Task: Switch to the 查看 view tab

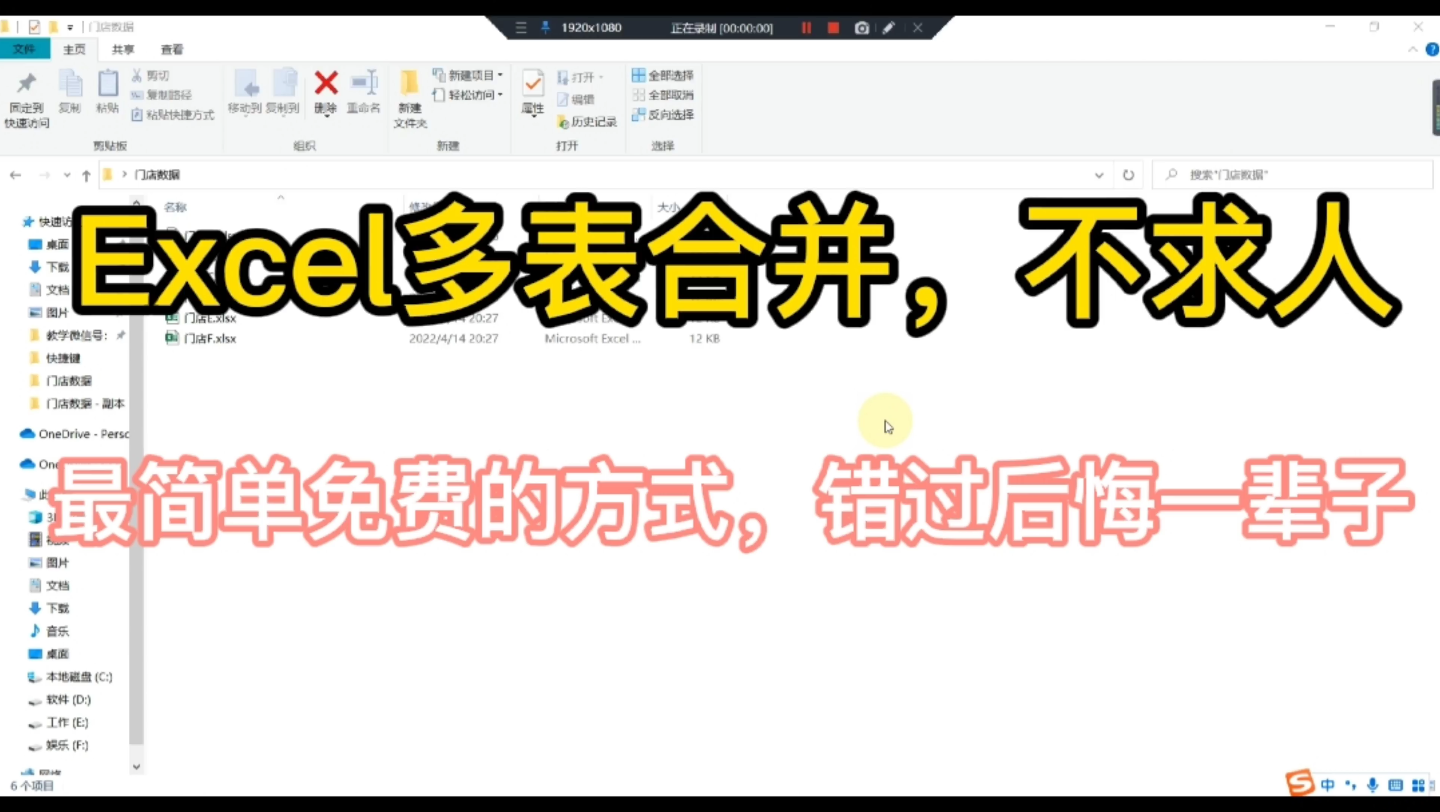Action: (x=172, y=49)
